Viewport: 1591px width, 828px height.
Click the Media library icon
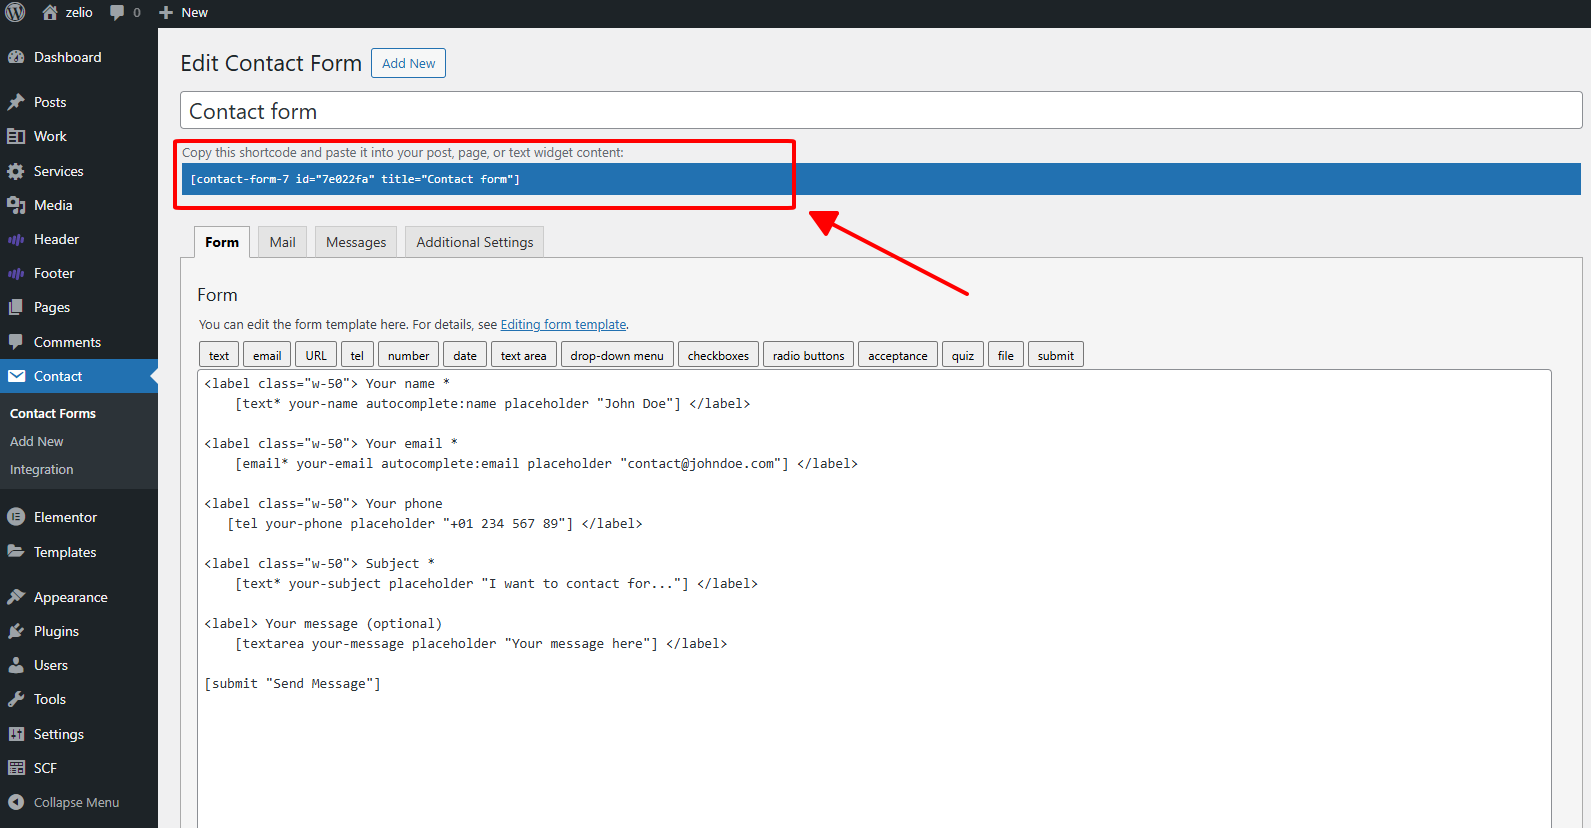pos(16,205)
